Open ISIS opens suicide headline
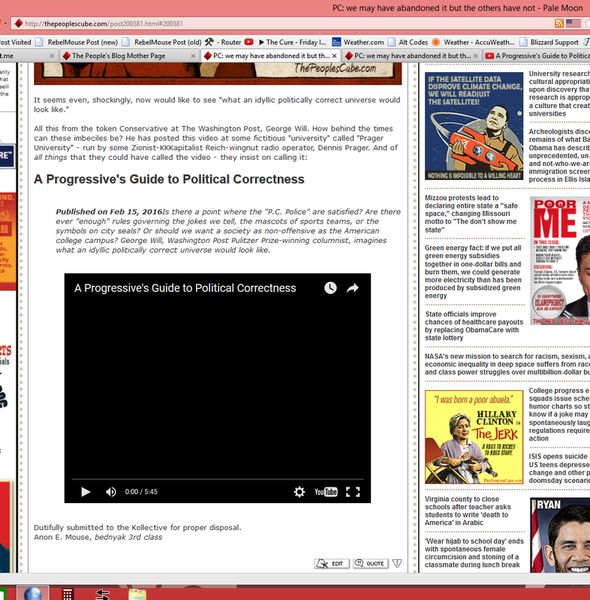The image size is (590, 600). pos(559,468)
